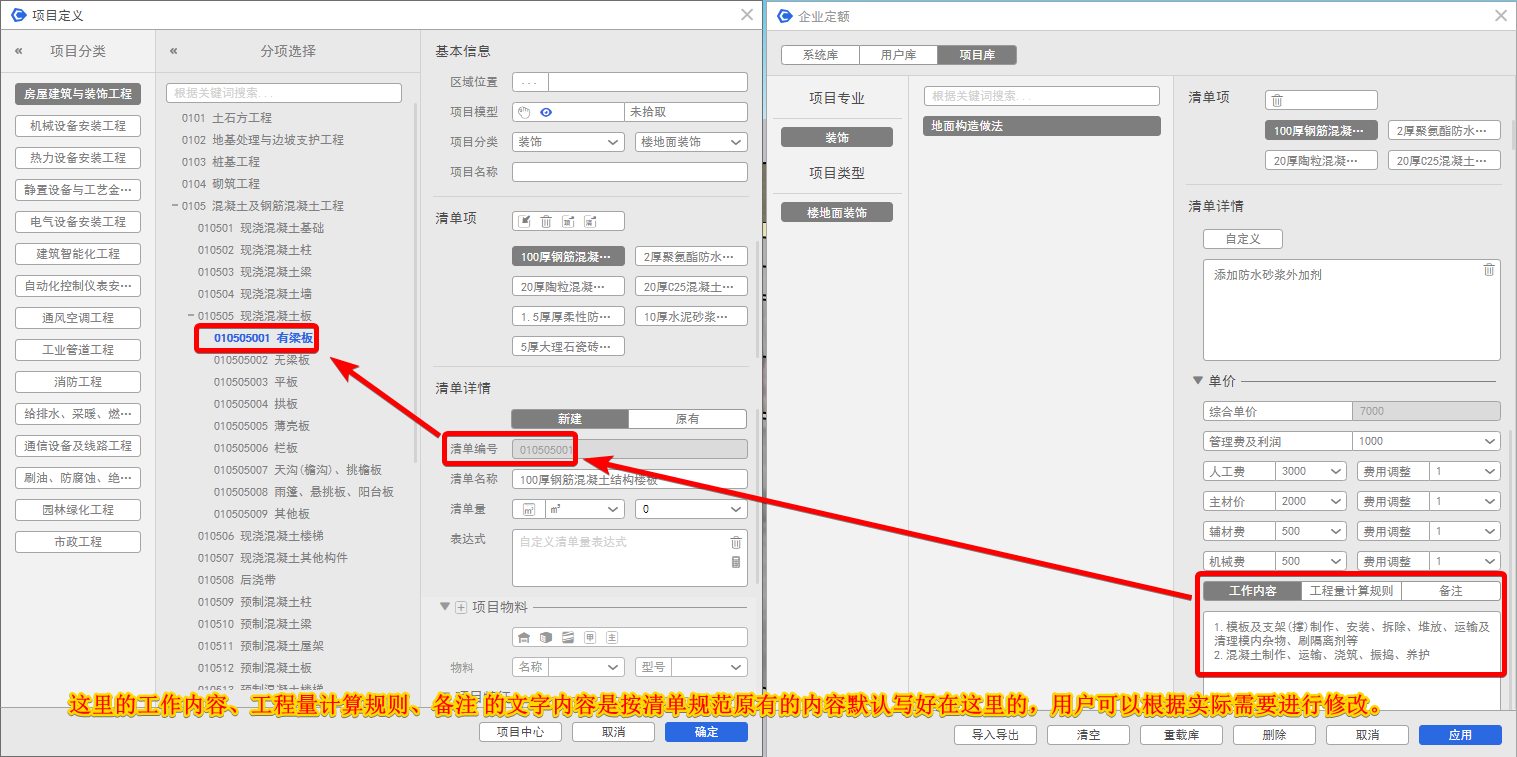Click the trash icon in 项目定义 清单项 toolbar
Image resolution: width=1517 pixels, height=757 pixels.
click(x=546, y=221)
